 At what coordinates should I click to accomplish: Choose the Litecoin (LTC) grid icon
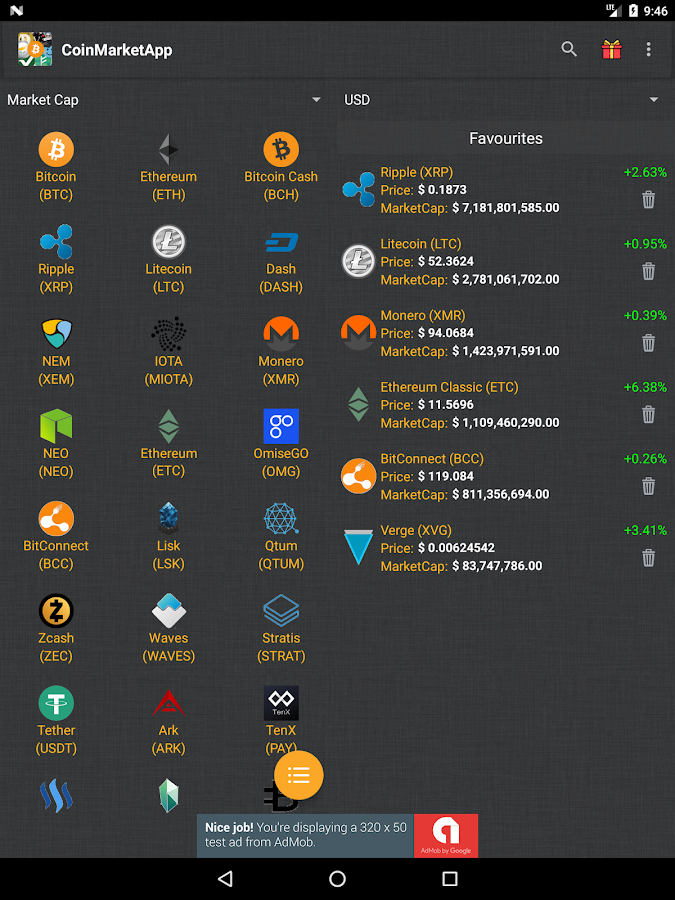(x=168, y=242)
